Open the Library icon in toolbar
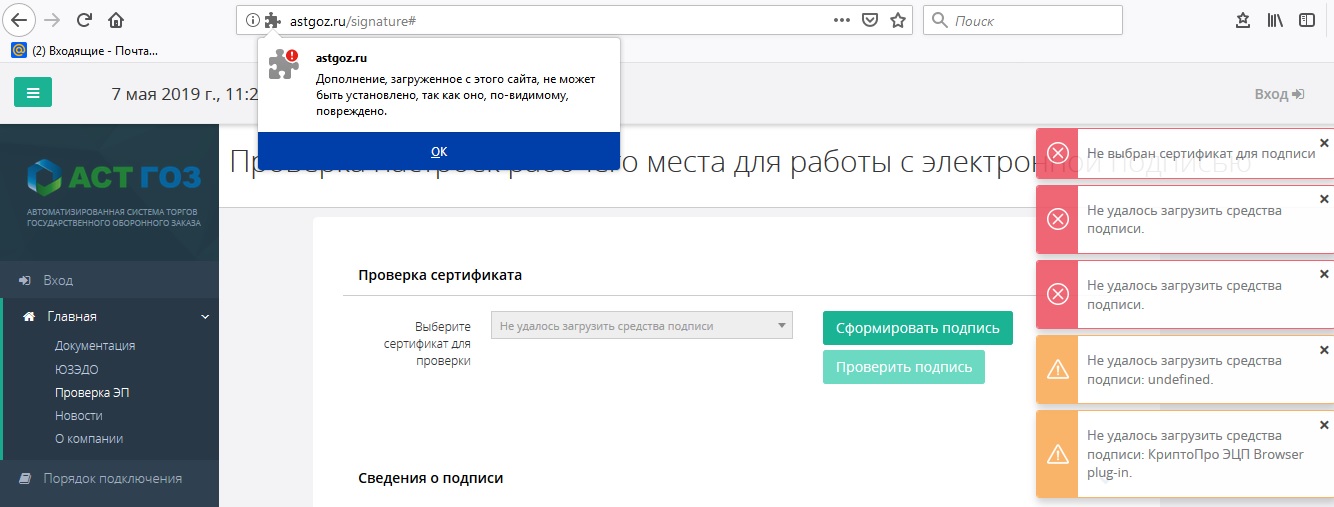1334x507 pixels. click(1275, 20)
